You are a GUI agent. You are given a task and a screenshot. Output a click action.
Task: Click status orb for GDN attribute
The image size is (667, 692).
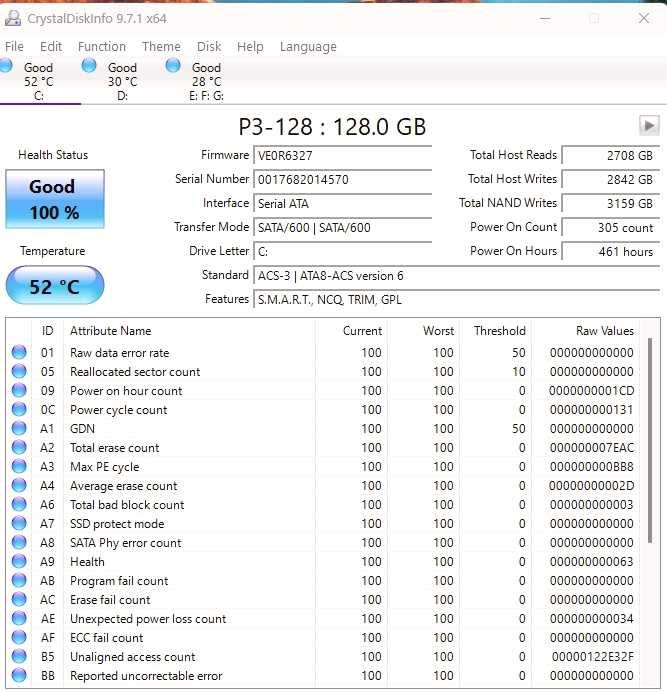[19, 428]
